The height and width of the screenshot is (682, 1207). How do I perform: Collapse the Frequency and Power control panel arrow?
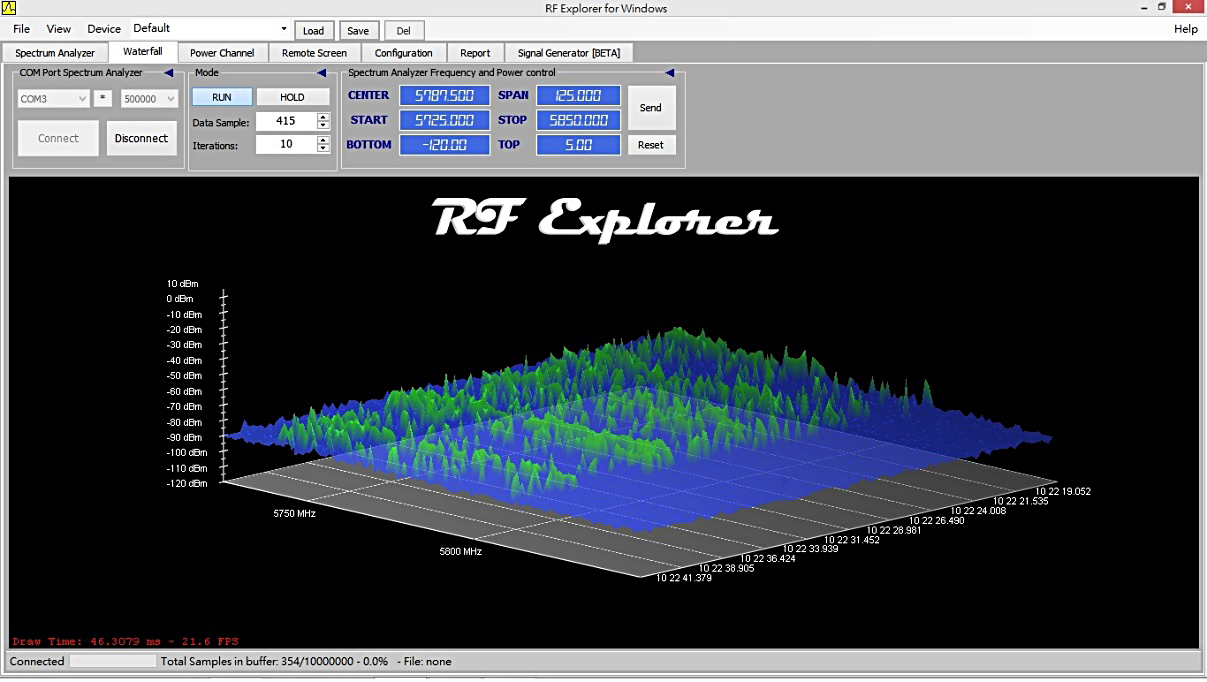pyautogui.click(x=669, y=73)
